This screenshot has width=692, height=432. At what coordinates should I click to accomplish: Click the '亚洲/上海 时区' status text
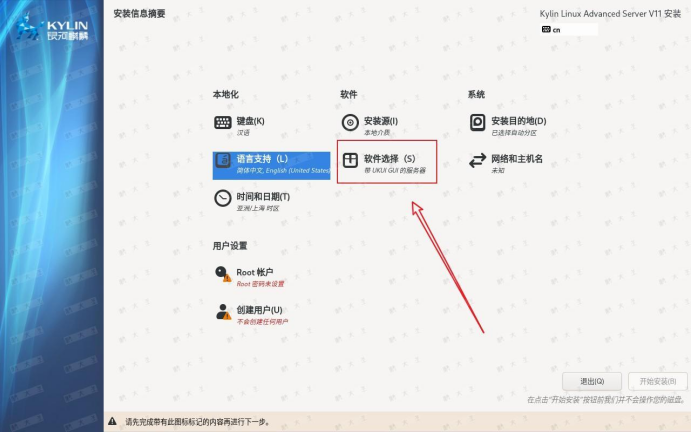tap(258, 208)
